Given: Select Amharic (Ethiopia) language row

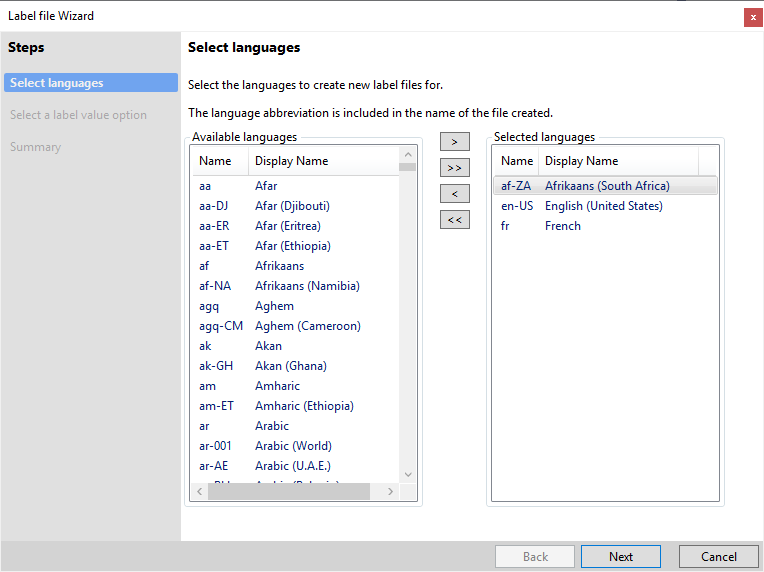Looking at the screenshot, I should pyautogui.click(x=304, y=406).
